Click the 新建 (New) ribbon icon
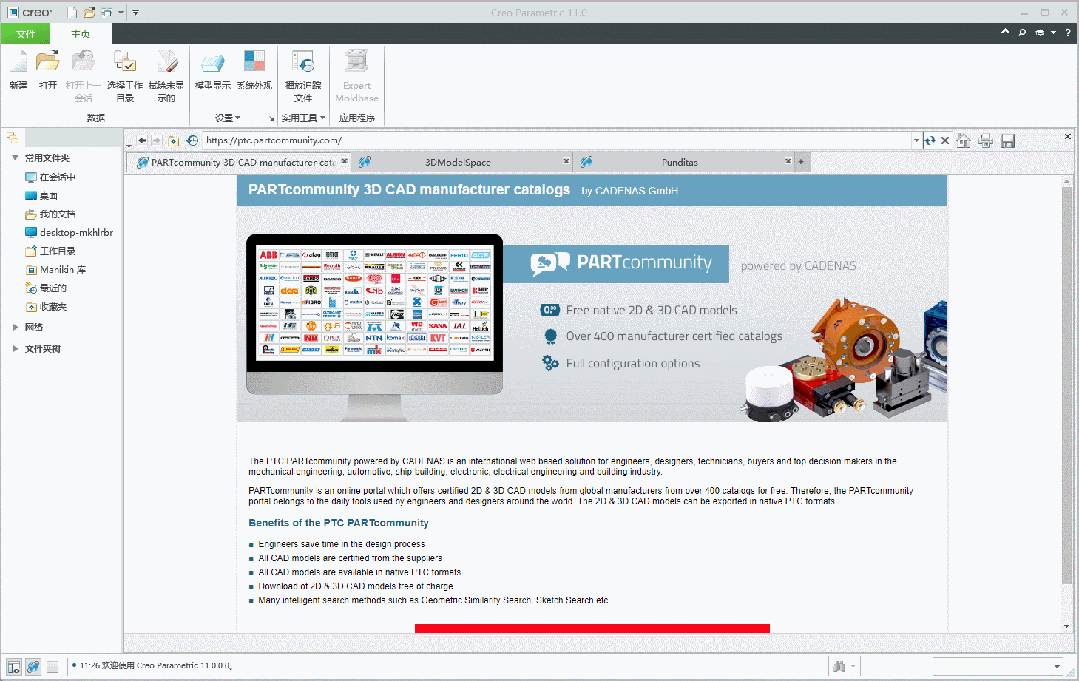This screenshot has width=1079, height=681. tap(19, 62)
